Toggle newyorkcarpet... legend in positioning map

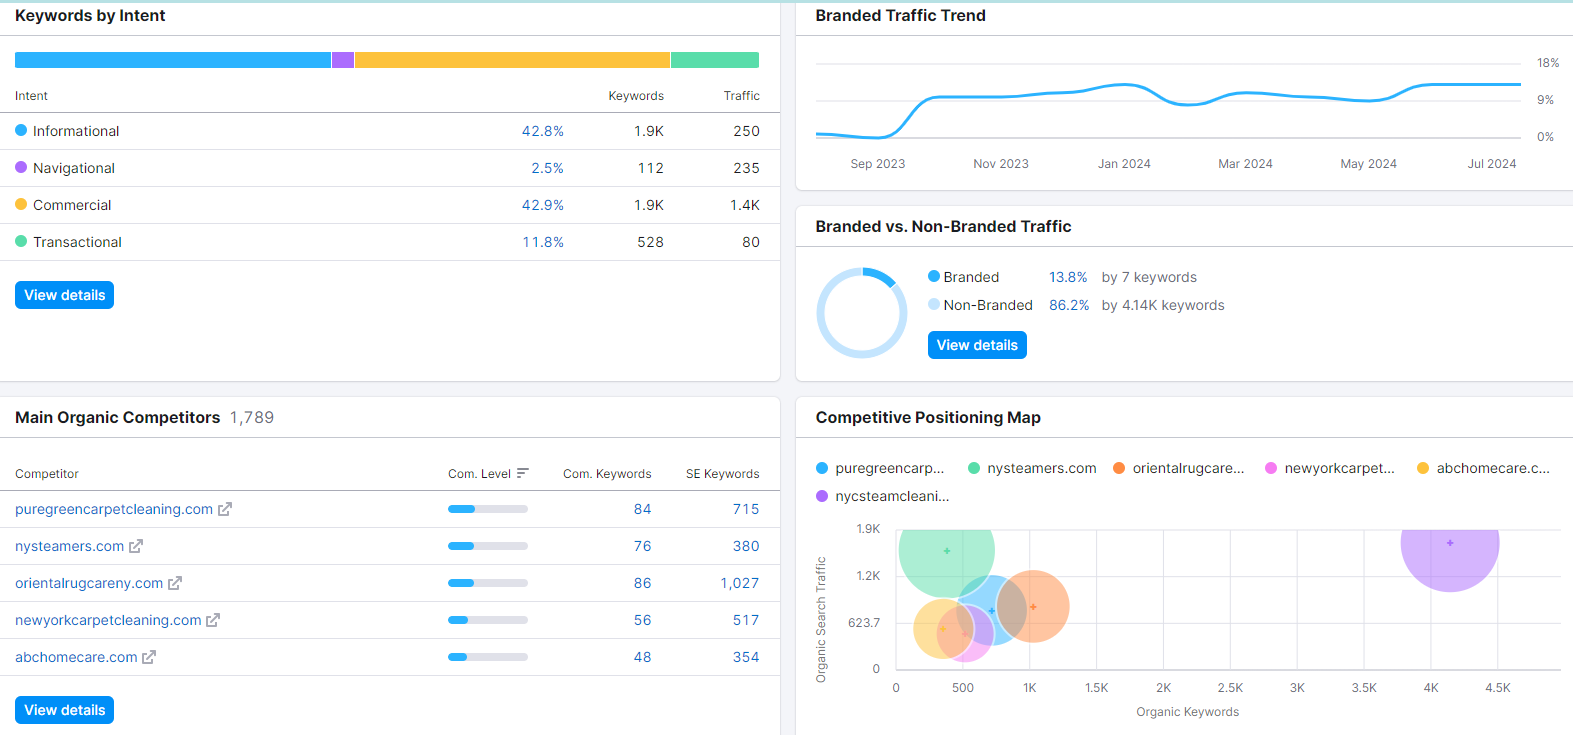pos(1330,468)
